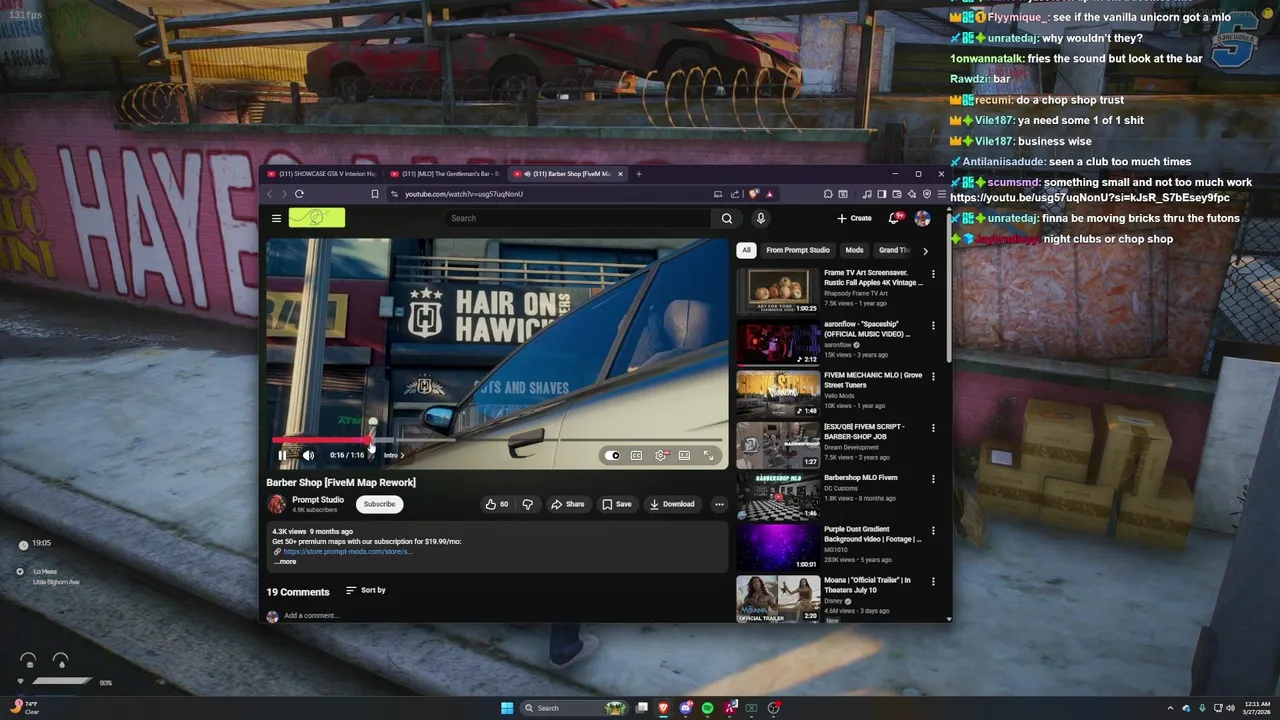The width and height of the screenshot is (1280, 720).
Task: Reload the page in browser
Action: (x=299, y=194)
